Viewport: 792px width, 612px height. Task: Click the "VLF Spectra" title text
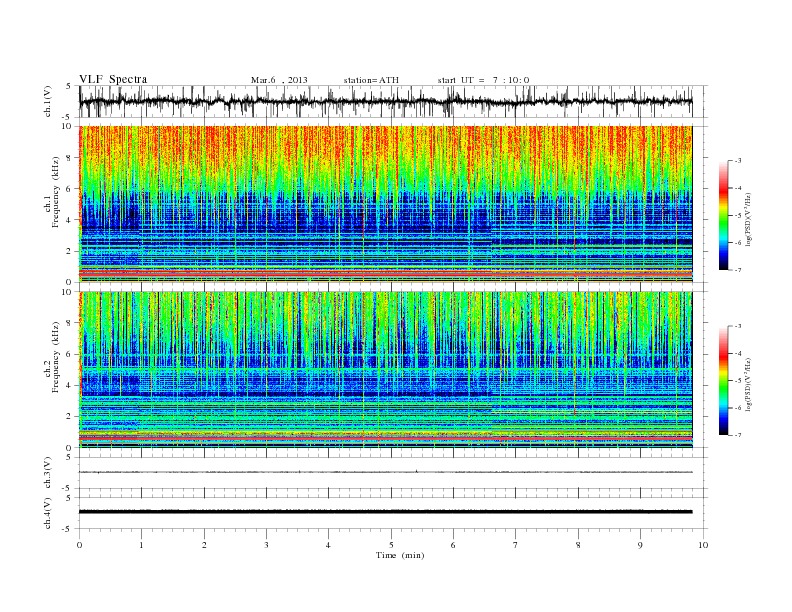click(x=113, y=79)
